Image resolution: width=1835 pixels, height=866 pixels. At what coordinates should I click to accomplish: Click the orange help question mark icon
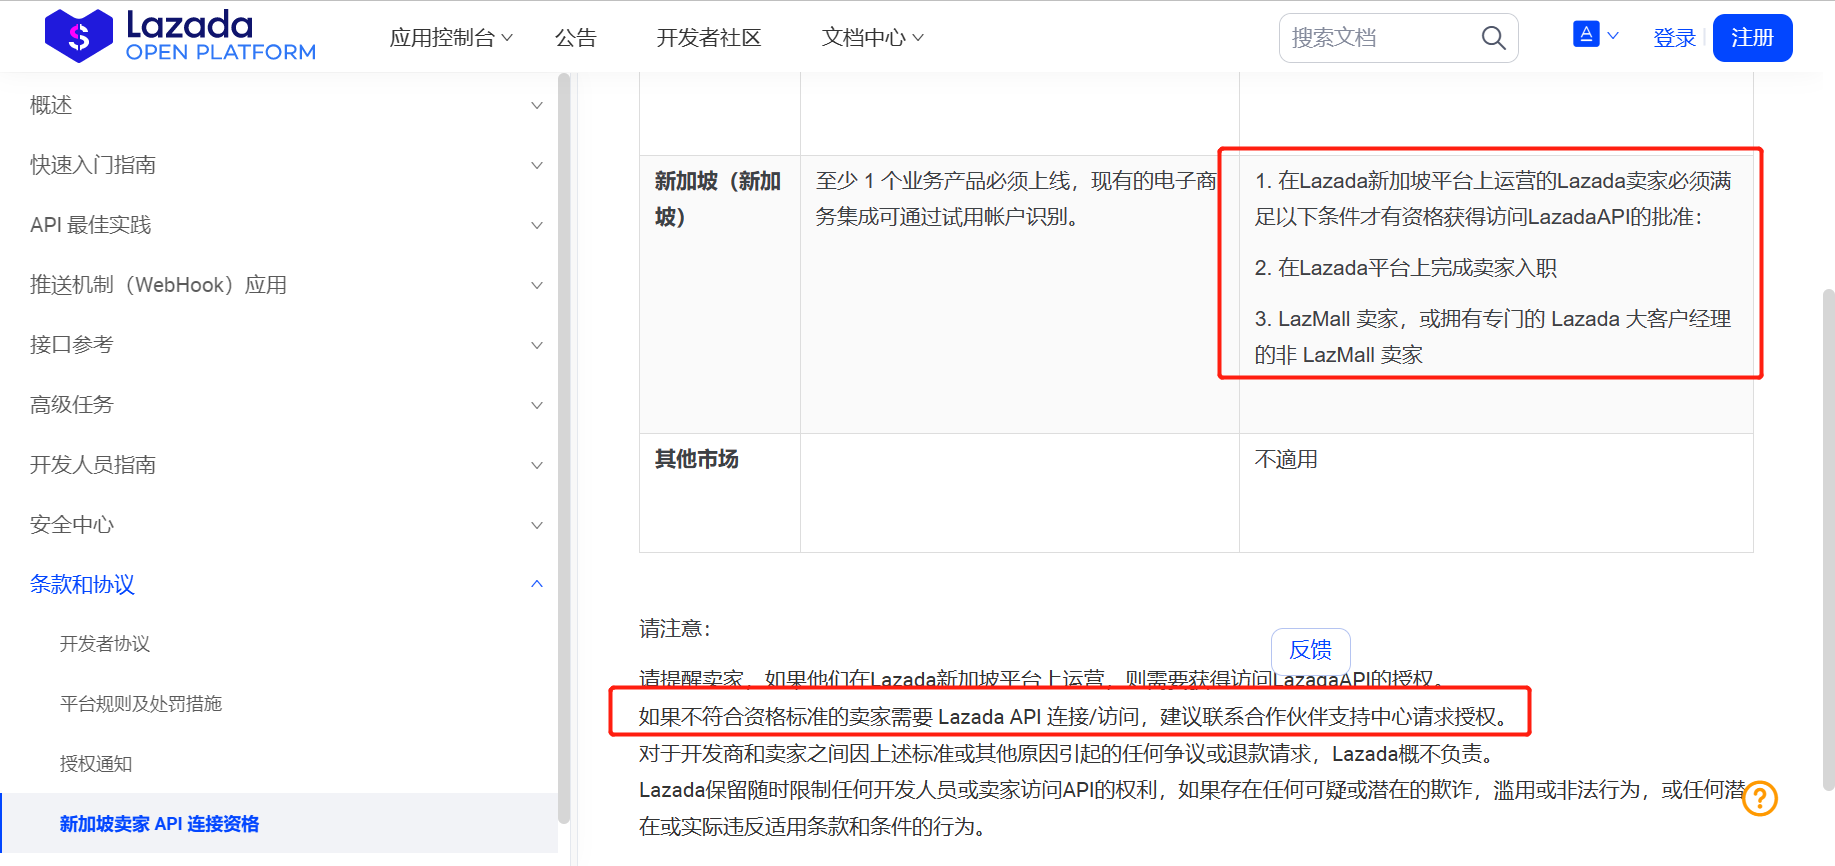1760,798
